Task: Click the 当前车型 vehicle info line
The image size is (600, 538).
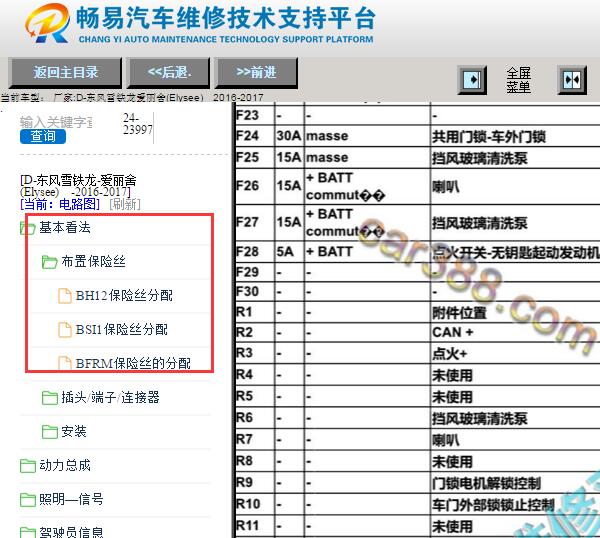Action: coord(132,98)
